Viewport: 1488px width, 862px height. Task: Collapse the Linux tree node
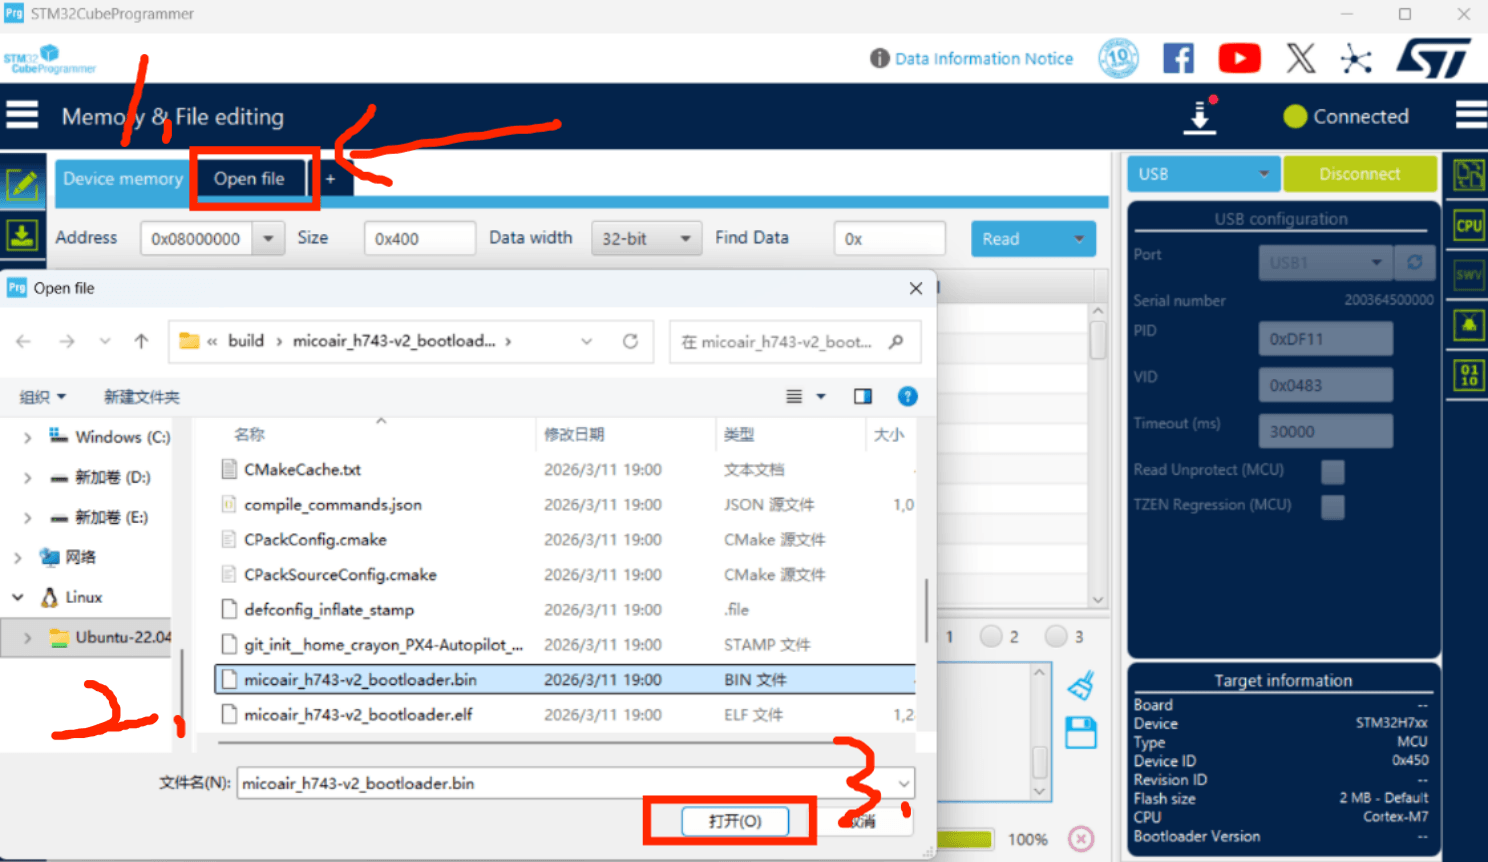point(18,597)
